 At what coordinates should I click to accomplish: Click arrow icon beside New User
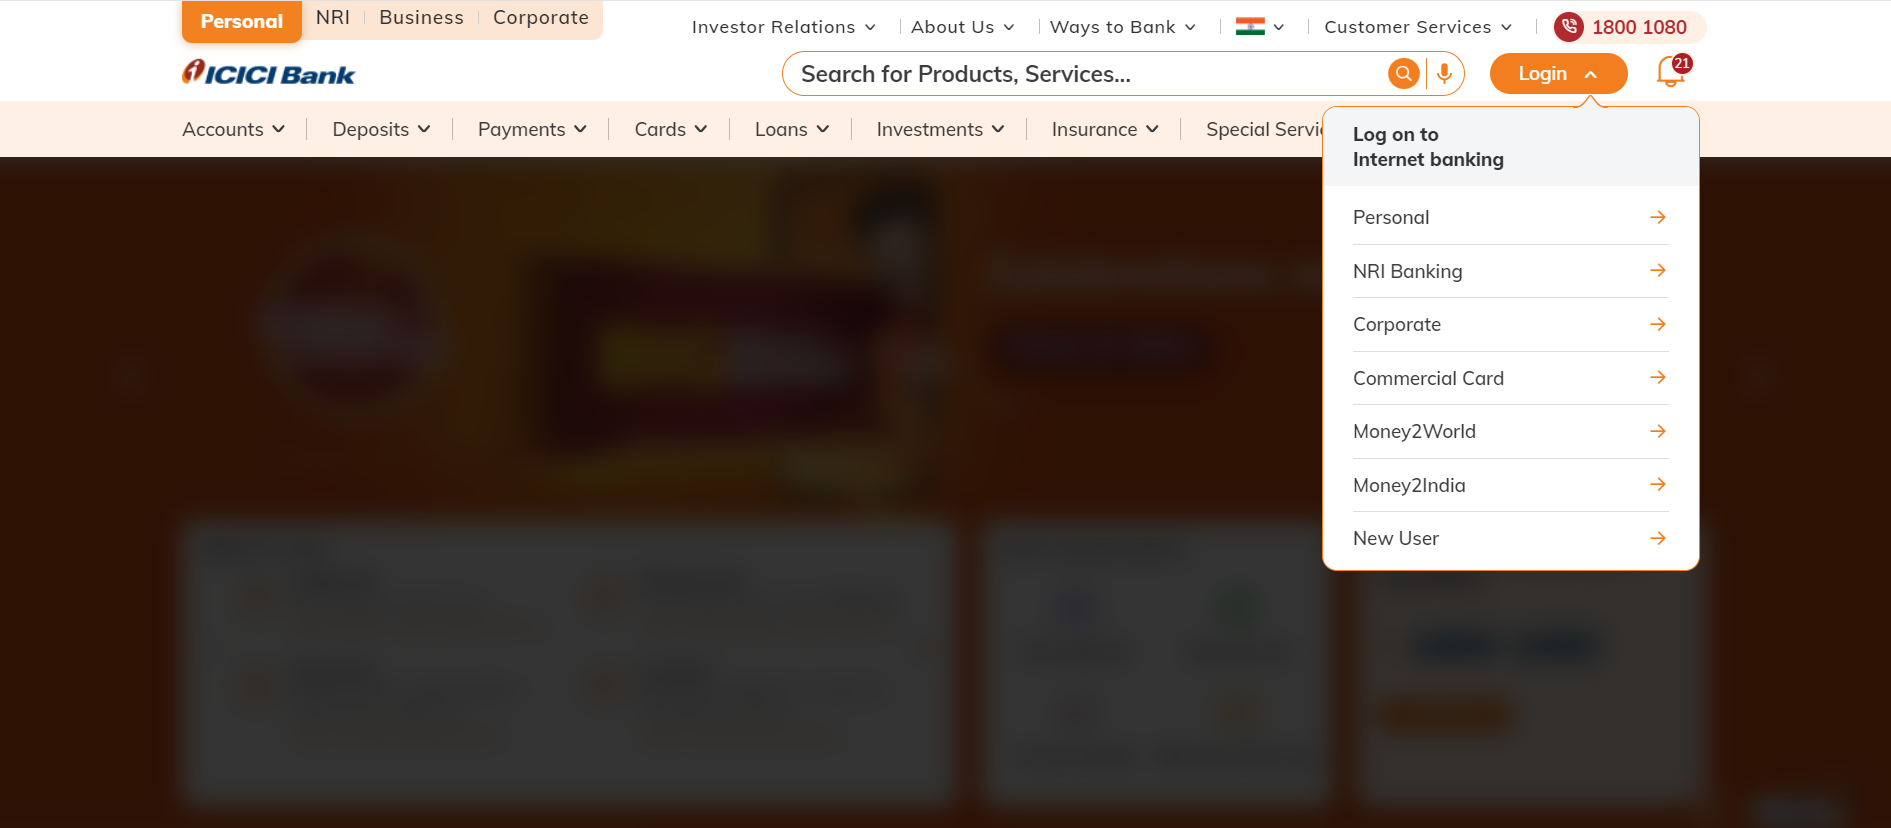[1658, 538]
